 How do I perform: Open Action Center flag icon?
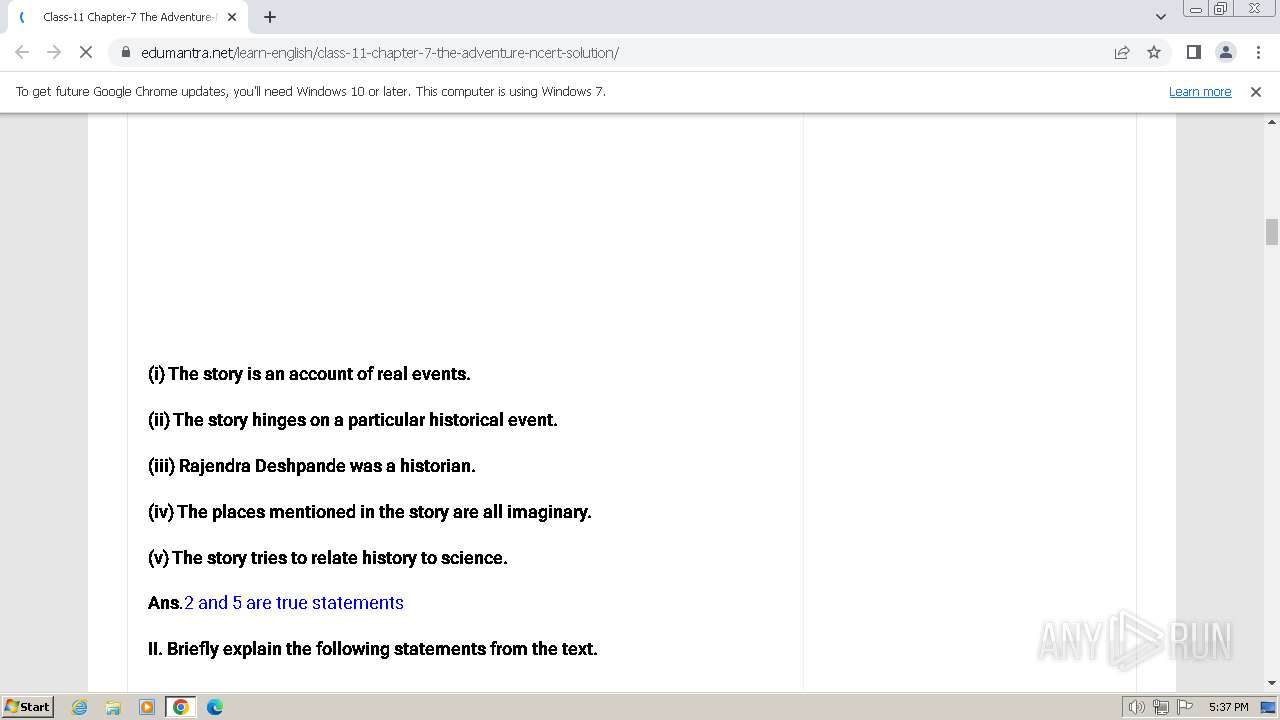point(1185,707)
